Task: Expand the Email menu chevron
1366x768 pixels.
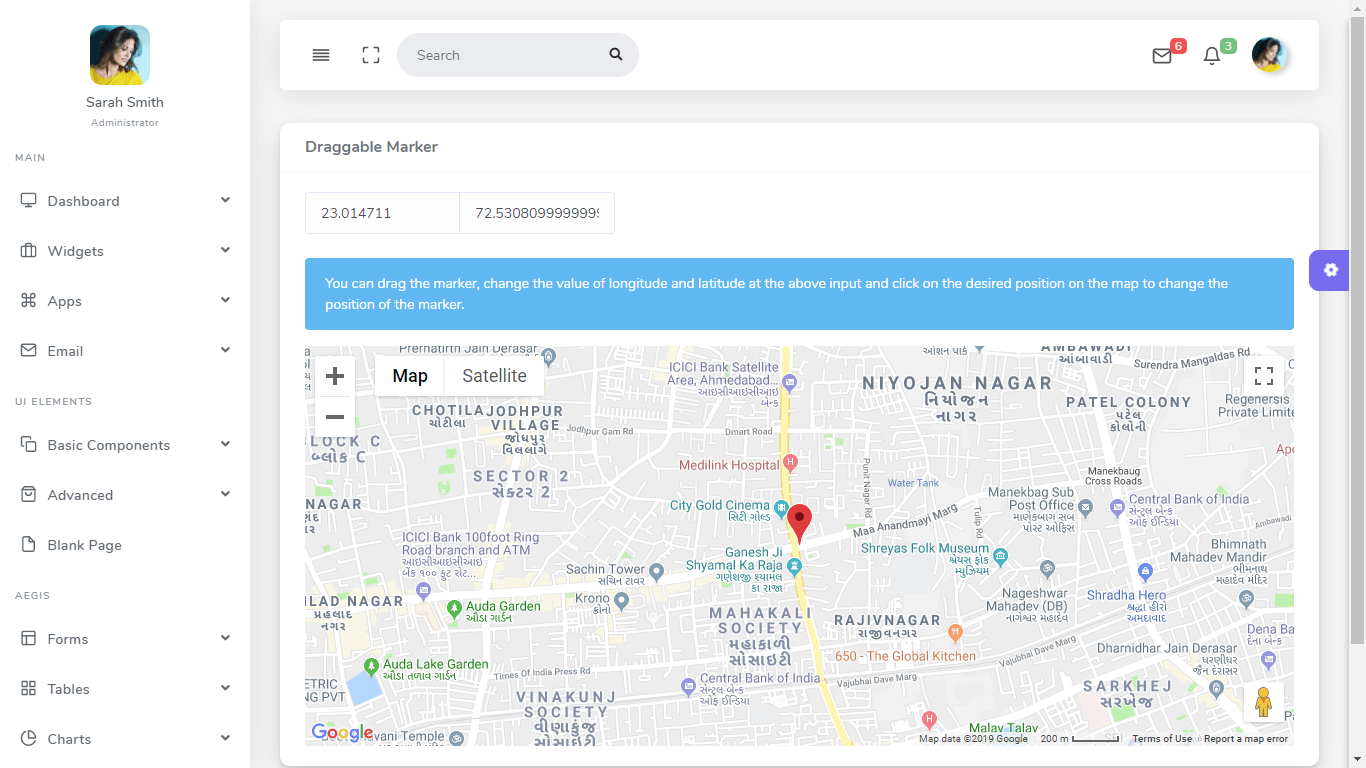Action: (x=225, y=350)
